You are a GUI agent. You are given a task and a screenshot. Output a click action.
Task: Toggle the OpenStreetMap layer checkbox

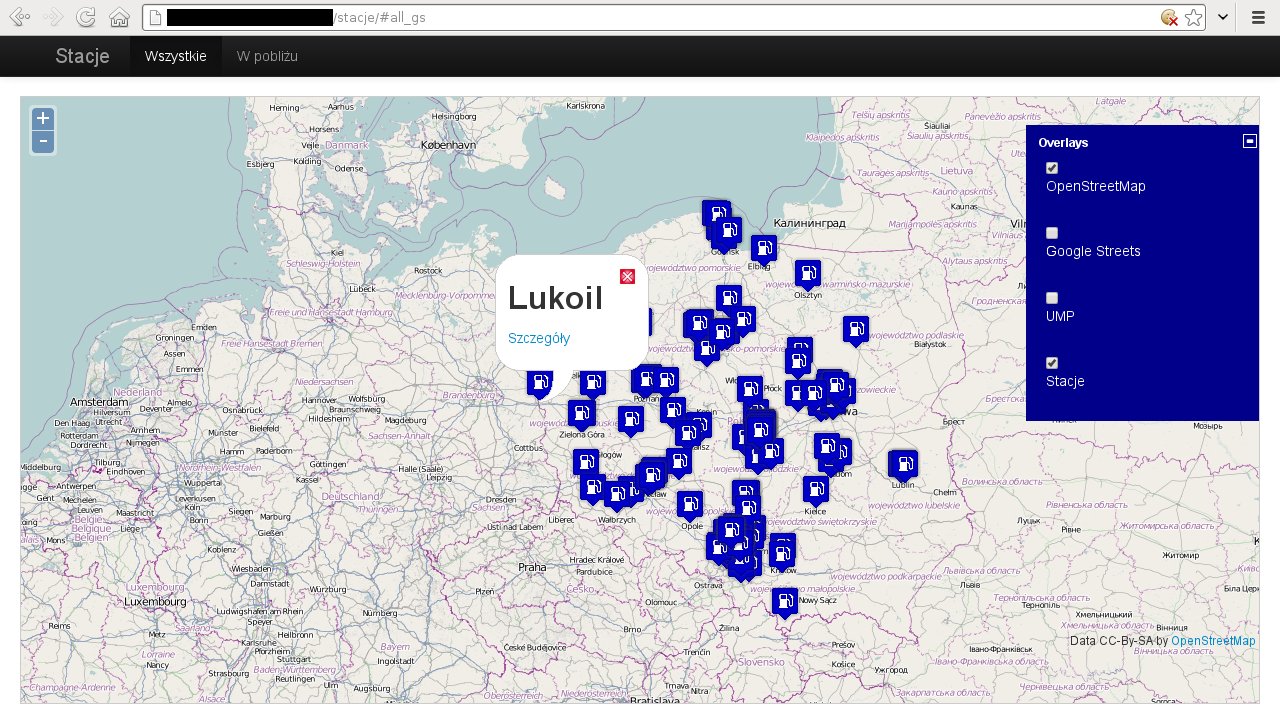pyautogui.click(x=1052, y=168)
